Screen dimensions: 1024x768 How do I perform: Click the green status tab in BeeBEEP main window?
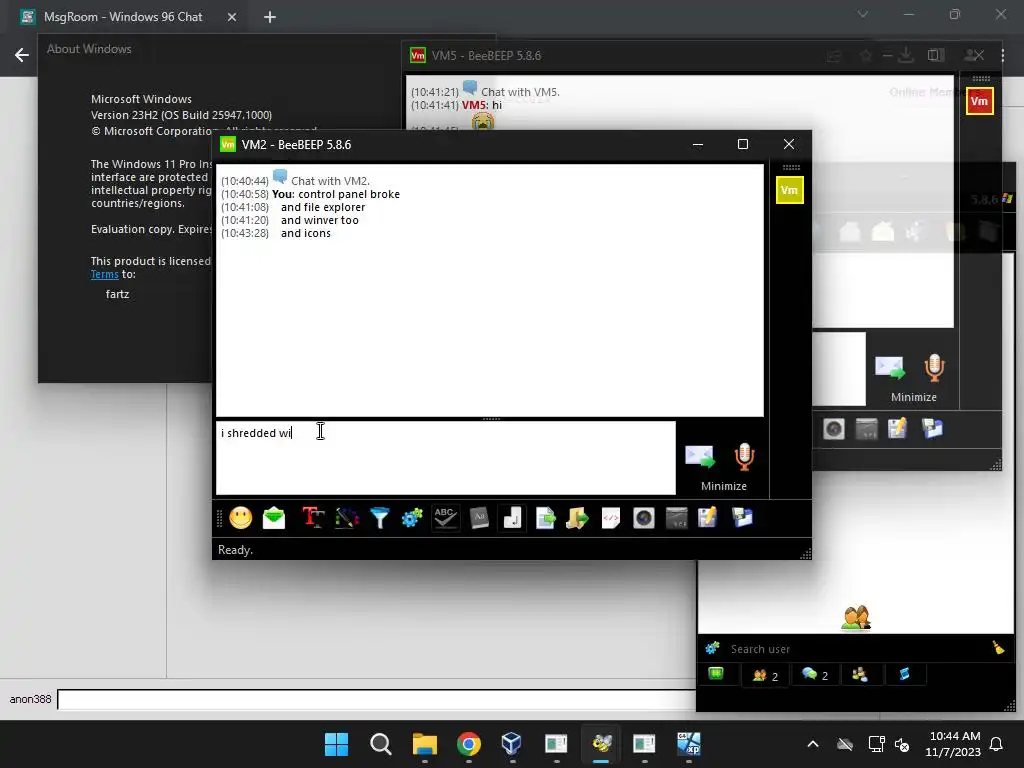coord(716,674)
